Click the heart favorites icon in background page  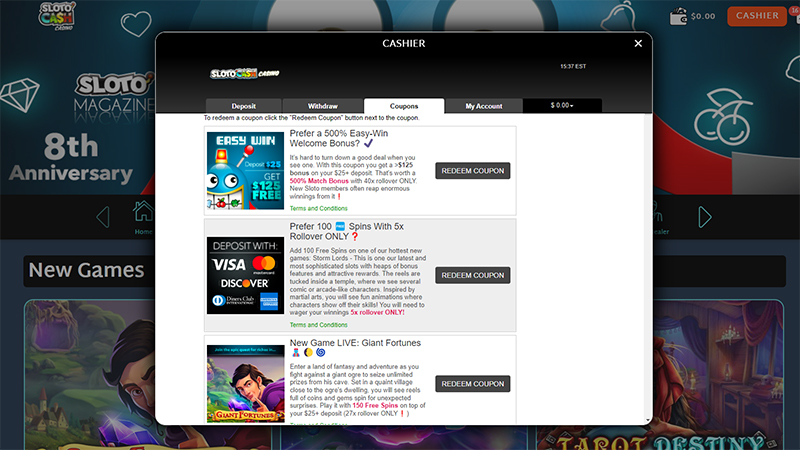point(136,23)
